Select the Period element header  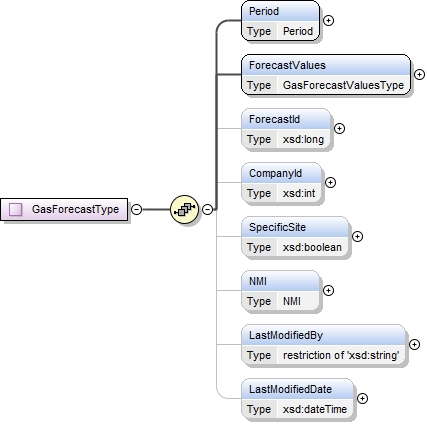coord(280,11)
